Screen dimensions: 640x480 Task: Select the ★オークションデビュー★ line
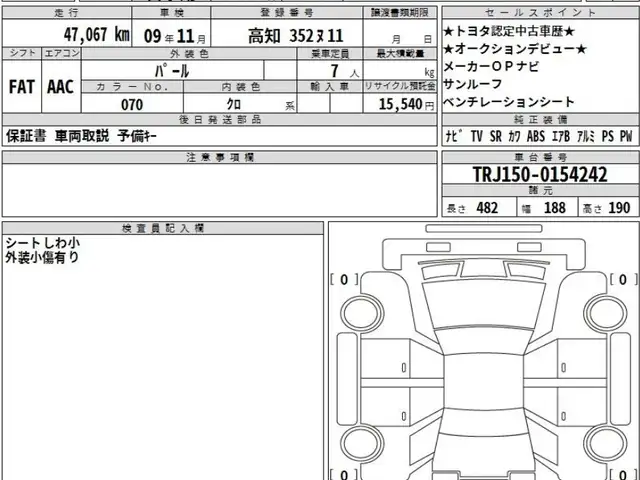point(515,49)
